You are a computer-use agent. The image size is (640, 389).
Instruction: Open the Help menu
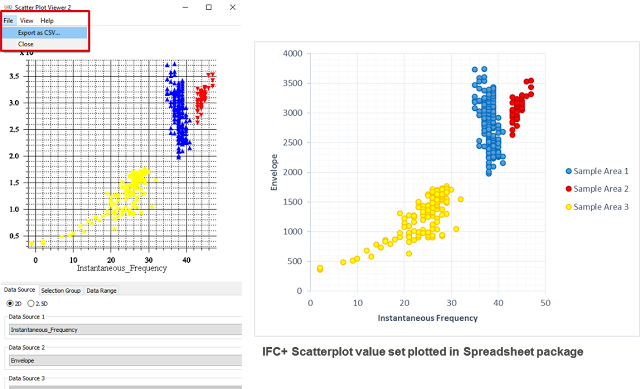click(x=47, y=20)
